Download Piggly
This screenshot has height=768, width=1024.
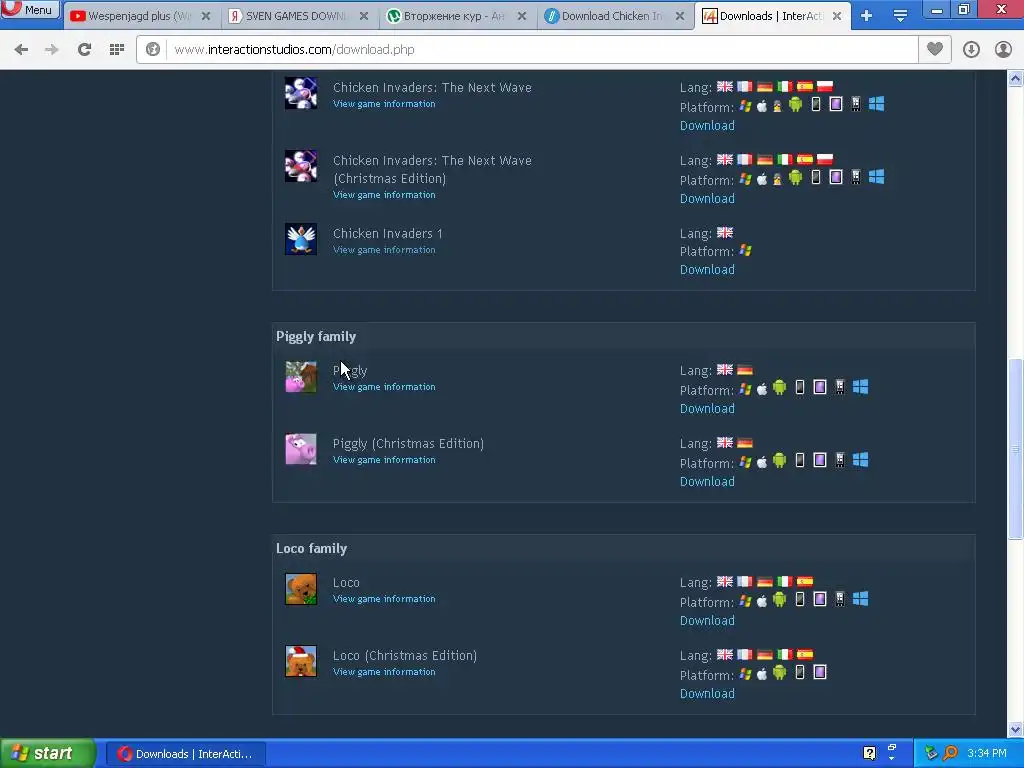pyautogui.click(x=707, y=409)
